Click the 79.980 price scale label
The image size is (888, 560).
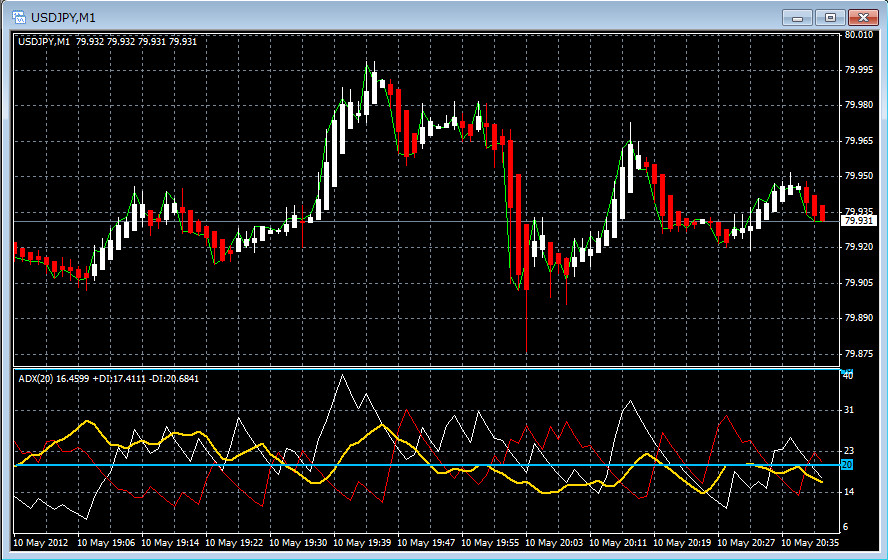859,105
